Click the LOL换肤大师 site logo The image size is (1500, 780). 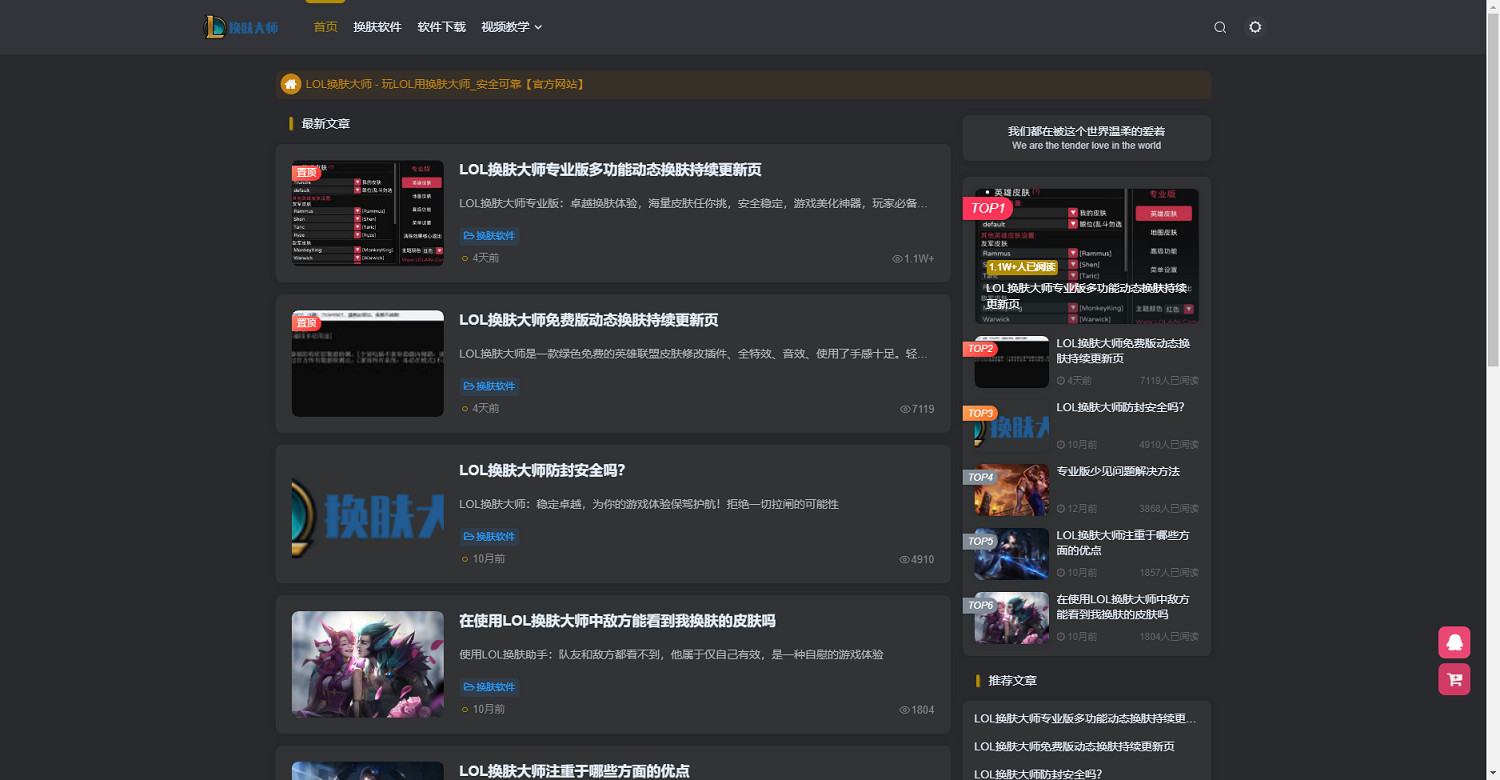(x=241, y=27)
